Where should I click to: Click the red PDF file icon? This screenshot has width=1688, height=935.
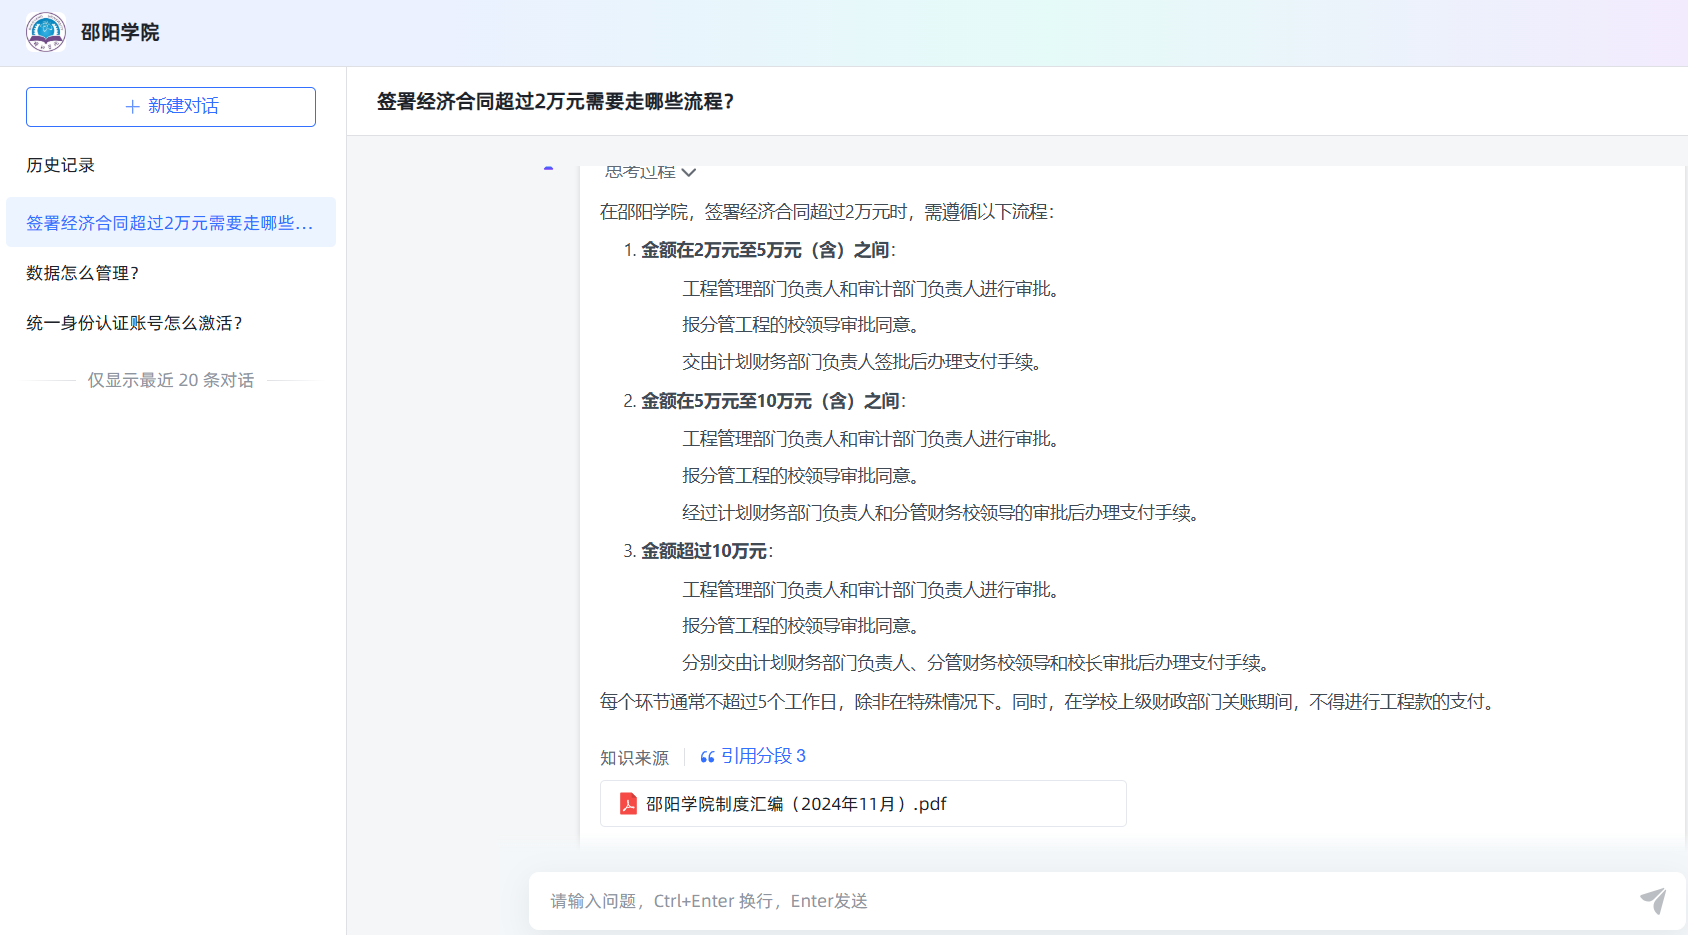(628, 804)
